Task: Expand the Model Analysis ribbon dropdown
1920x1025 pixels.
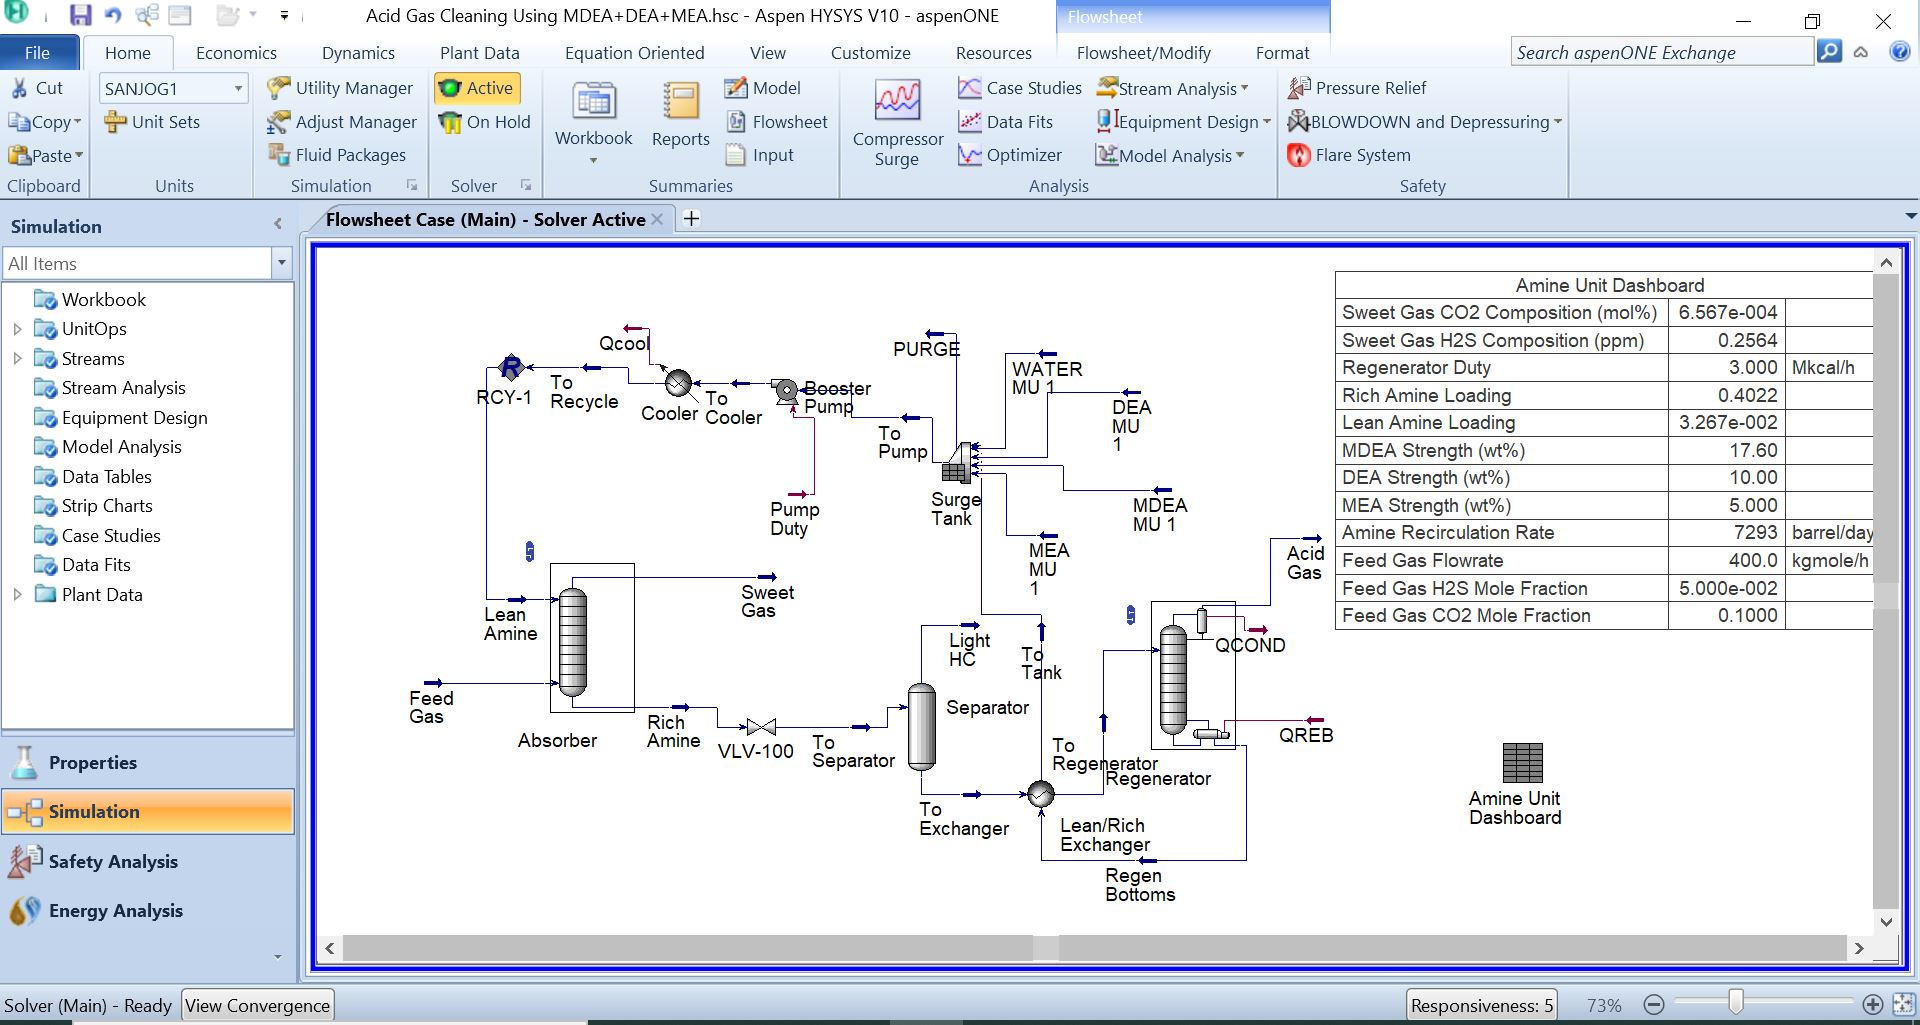Action: click(1240, 156)
